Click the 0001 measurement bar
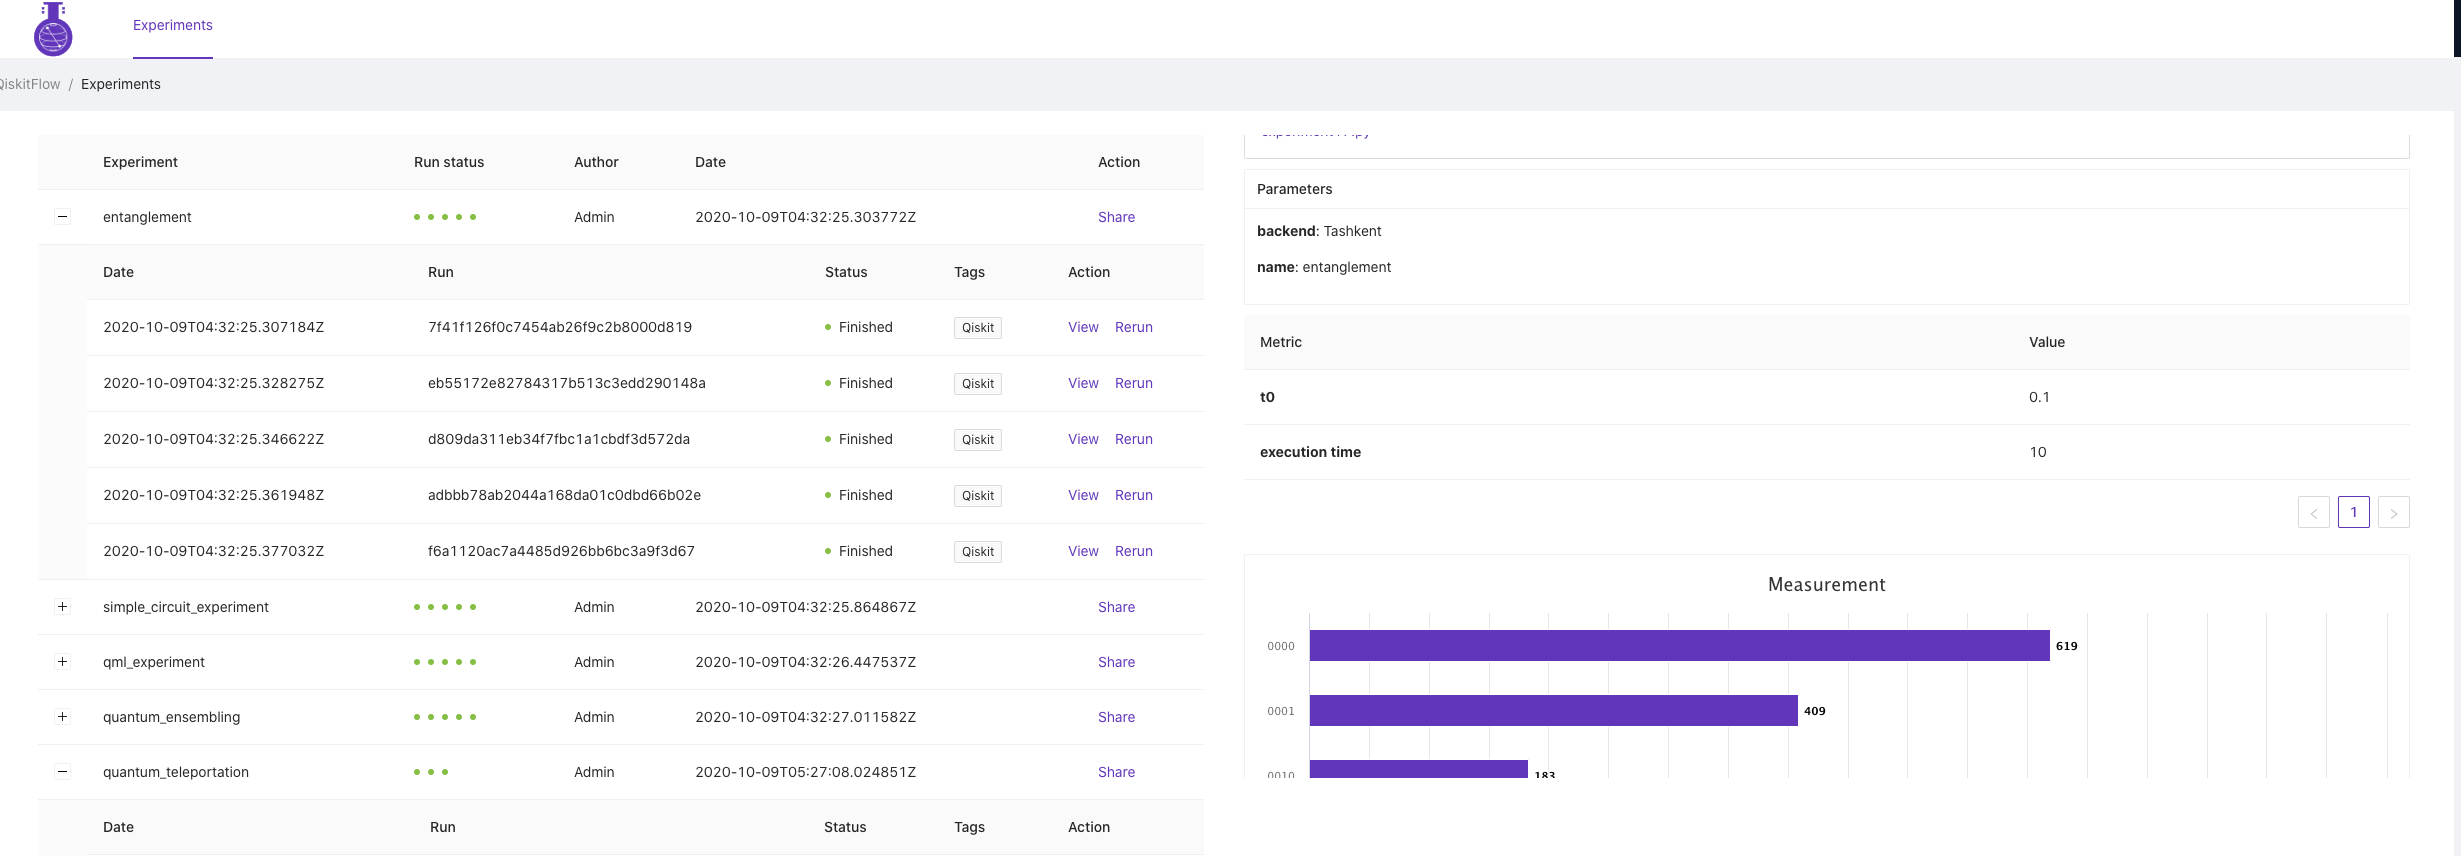 pos(1554,711)
